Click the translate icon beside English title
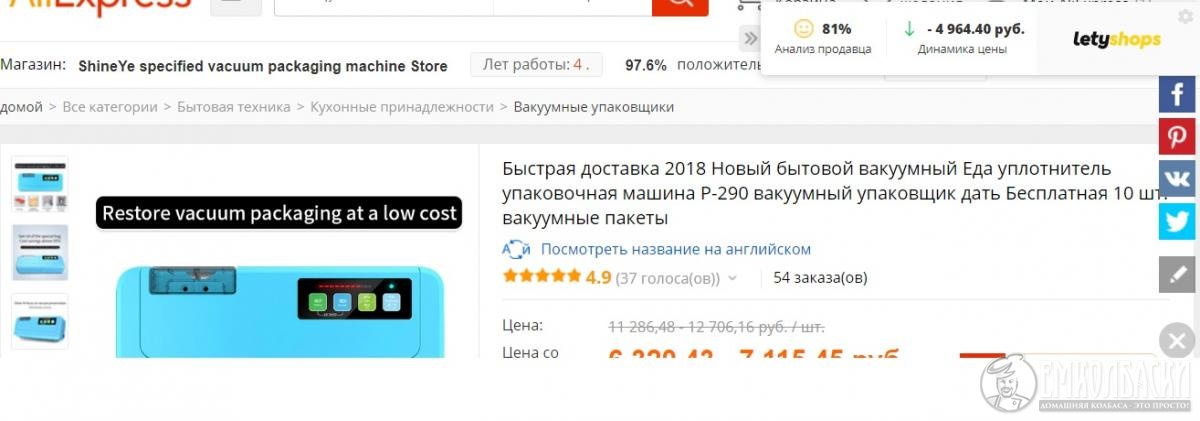The image size is (1200, 421). (x=516, y=249)
